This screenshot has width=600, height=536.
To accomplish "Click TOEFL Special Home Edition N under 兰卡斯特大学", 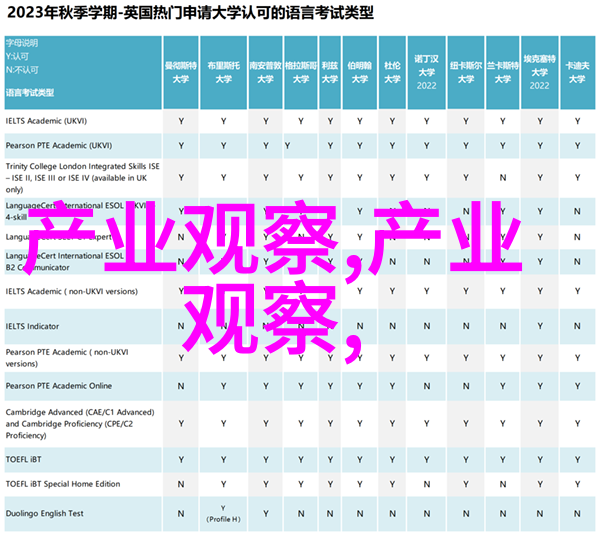I will 502,484.
